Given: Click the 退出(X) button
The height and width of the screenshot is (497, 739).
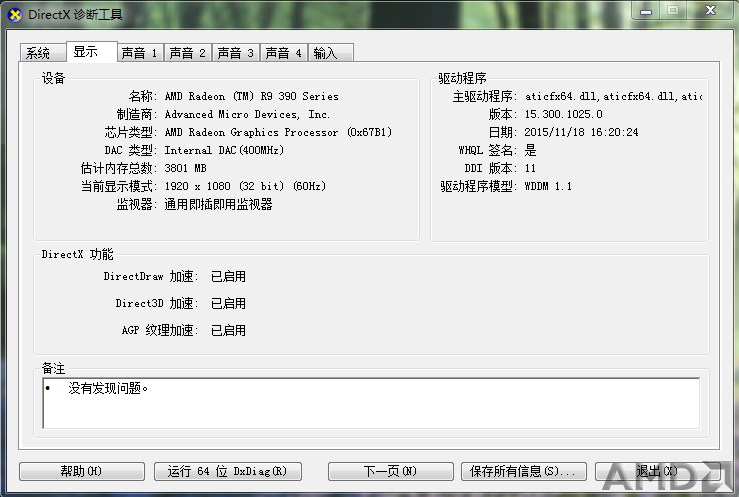Looking at the screenshot, I should pos(657,471).
